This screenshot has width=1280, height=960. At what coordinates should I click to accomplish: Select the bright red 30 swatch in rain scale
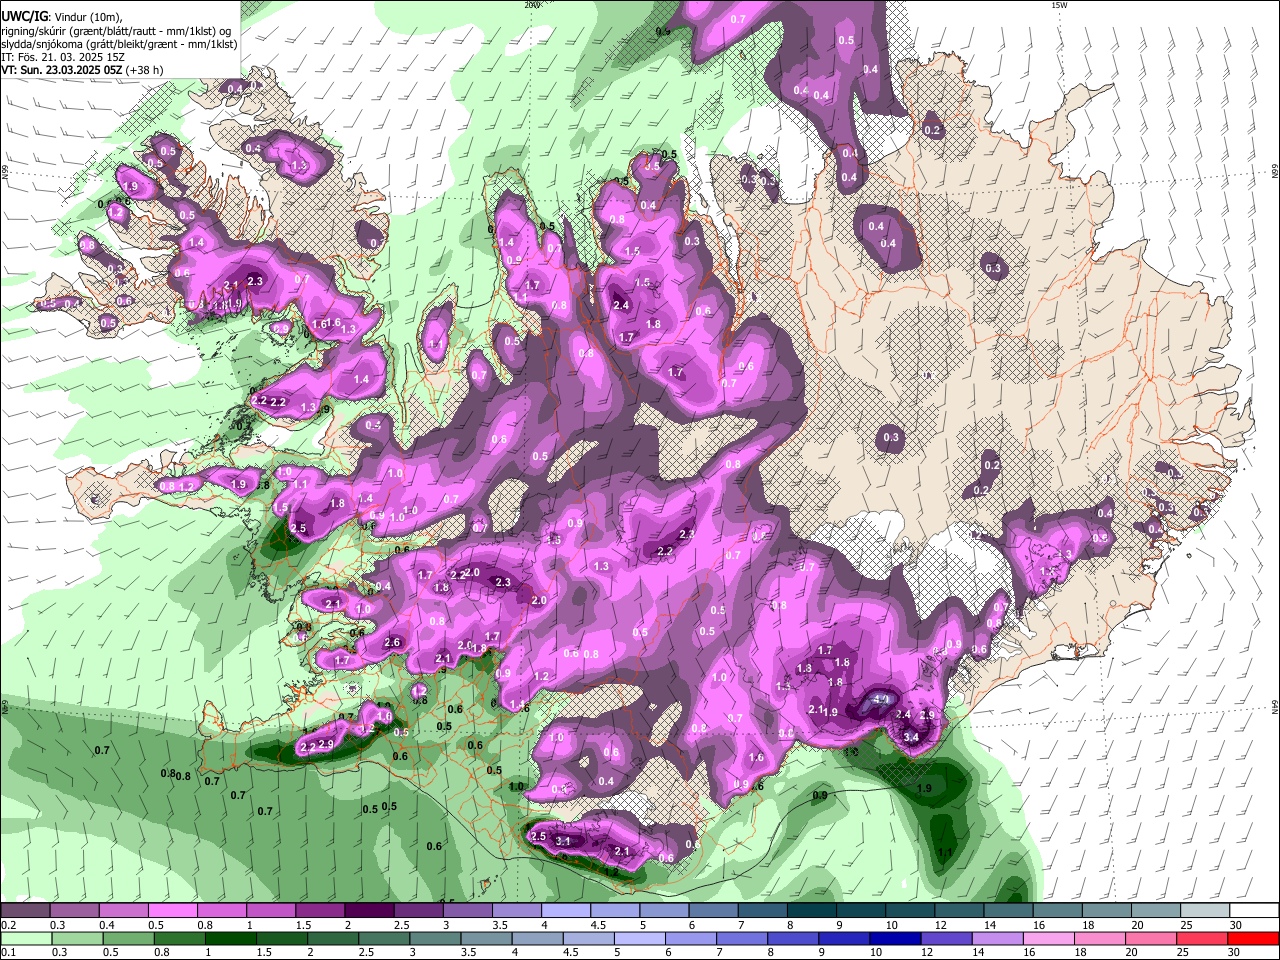point(1254,938)
